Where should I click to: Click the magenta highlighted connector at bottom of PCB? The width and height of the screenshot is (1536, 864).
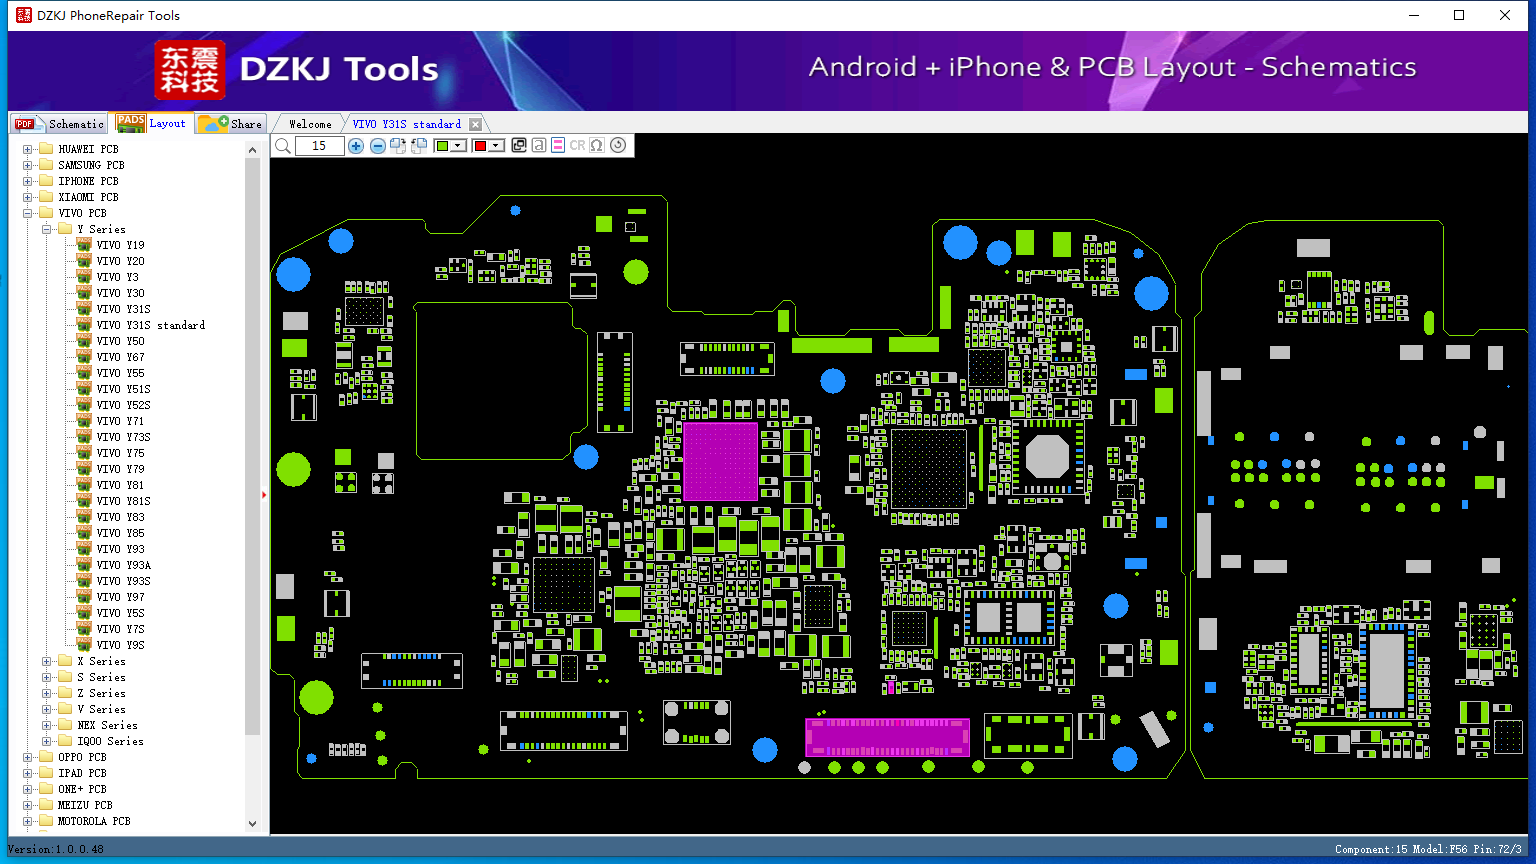(x=887, y=738)
